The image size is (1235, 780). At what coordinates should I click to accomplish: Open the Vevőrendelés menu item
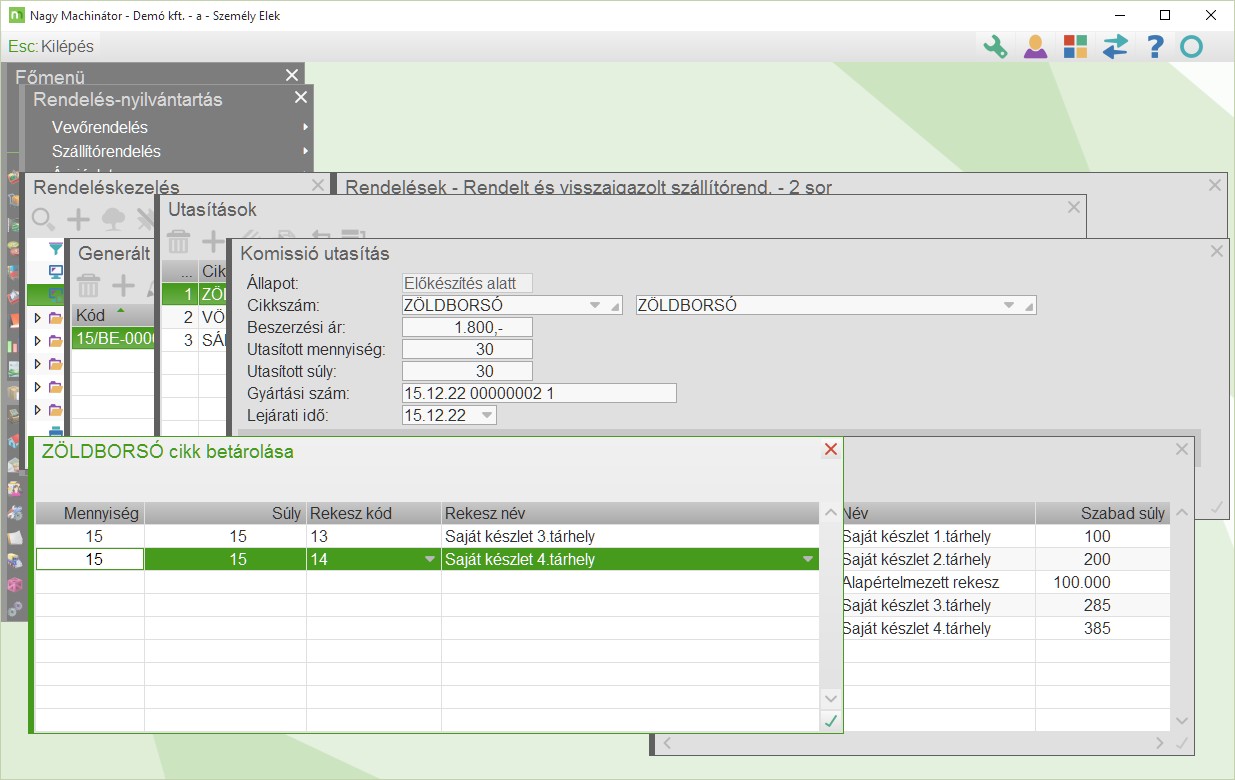[100, 127]
